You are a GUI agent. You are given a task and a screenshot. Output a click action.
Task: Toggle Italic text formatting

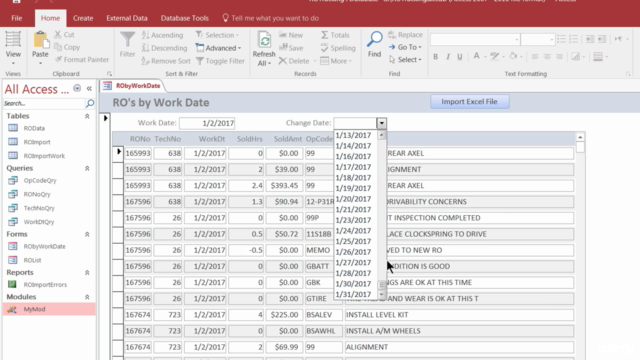pos(448,57)
